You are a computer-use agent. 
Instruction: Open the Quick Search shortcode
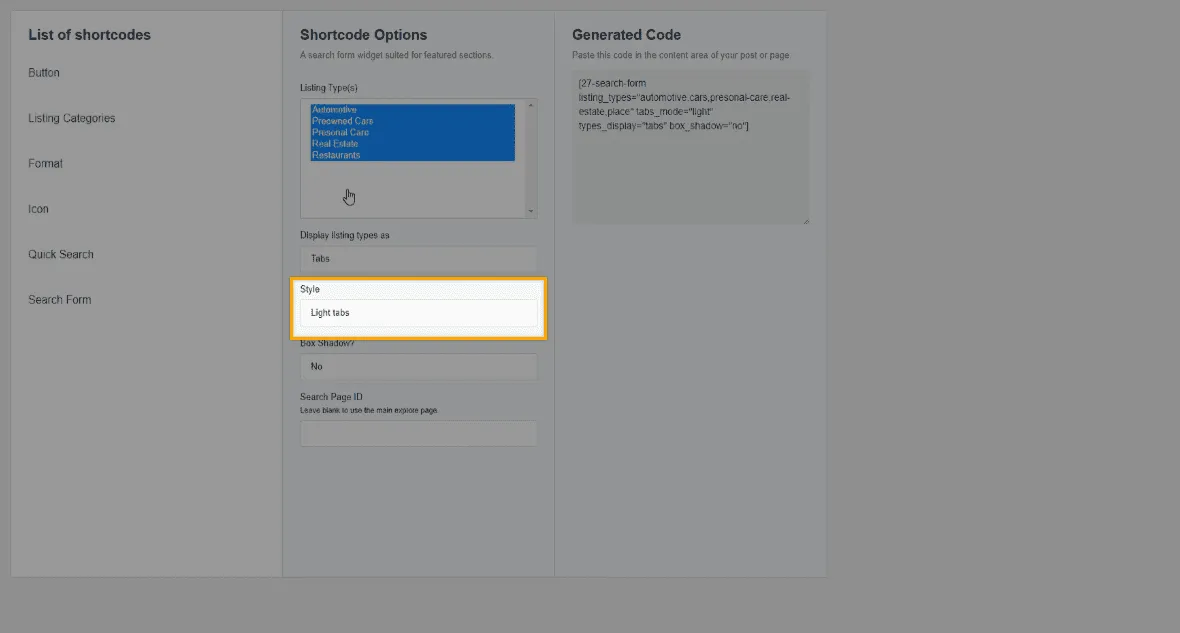pos(61,254)
